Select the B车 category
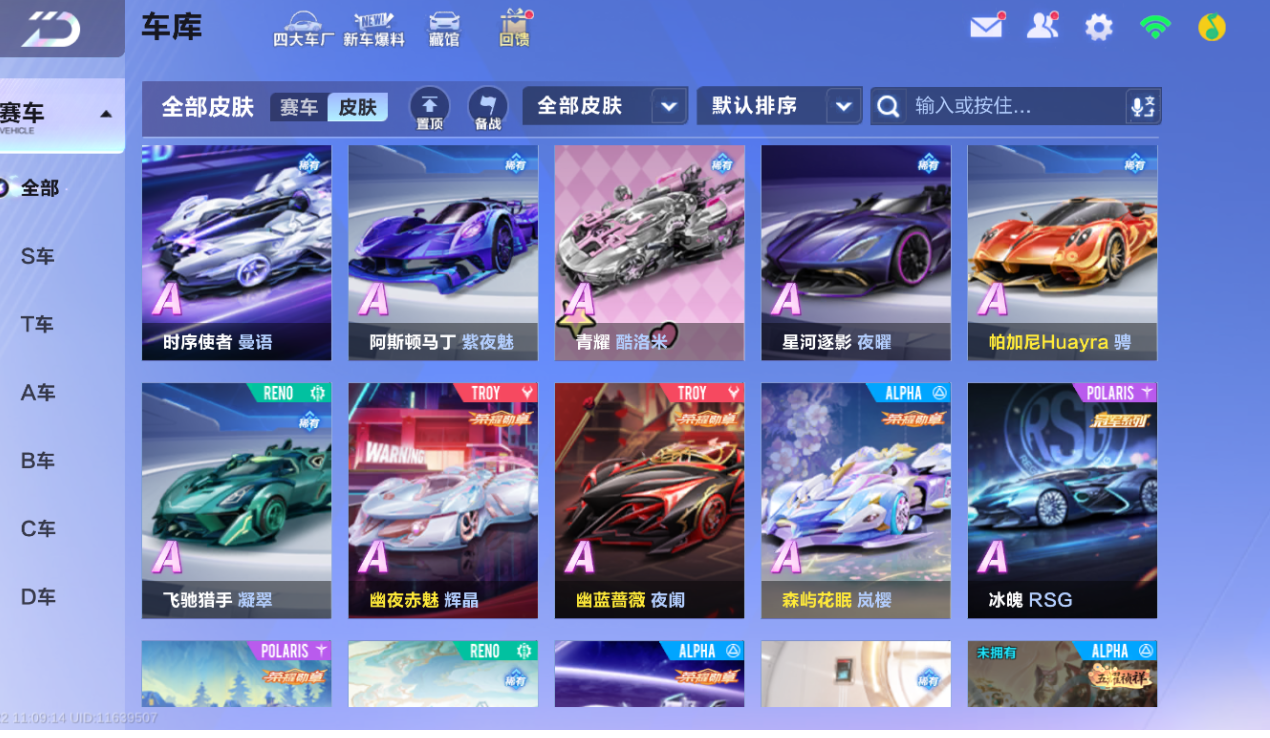The width and height of the screenshot is (1270, 738). [x=38, y=461]
